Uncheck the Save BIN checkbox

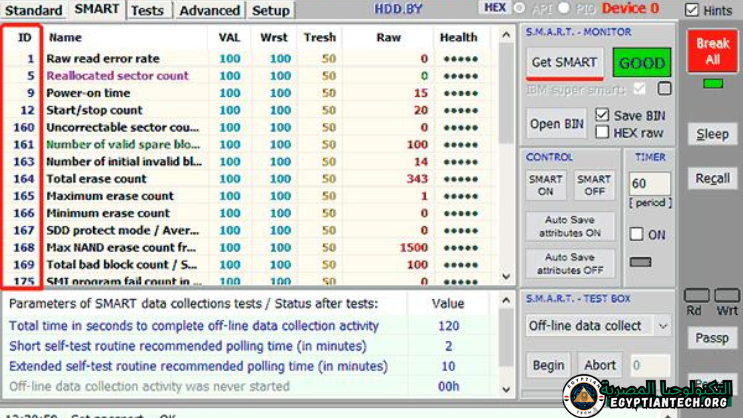[x=601, y=115]
